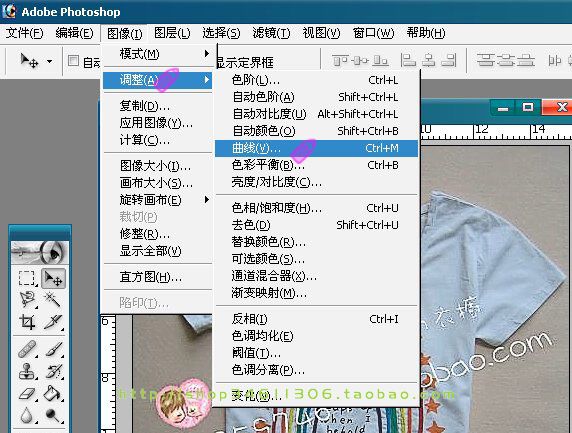Viewport: 572px width, 433px height.
Task: Select the Dodge tool
Action: click(x=53, y=415)
